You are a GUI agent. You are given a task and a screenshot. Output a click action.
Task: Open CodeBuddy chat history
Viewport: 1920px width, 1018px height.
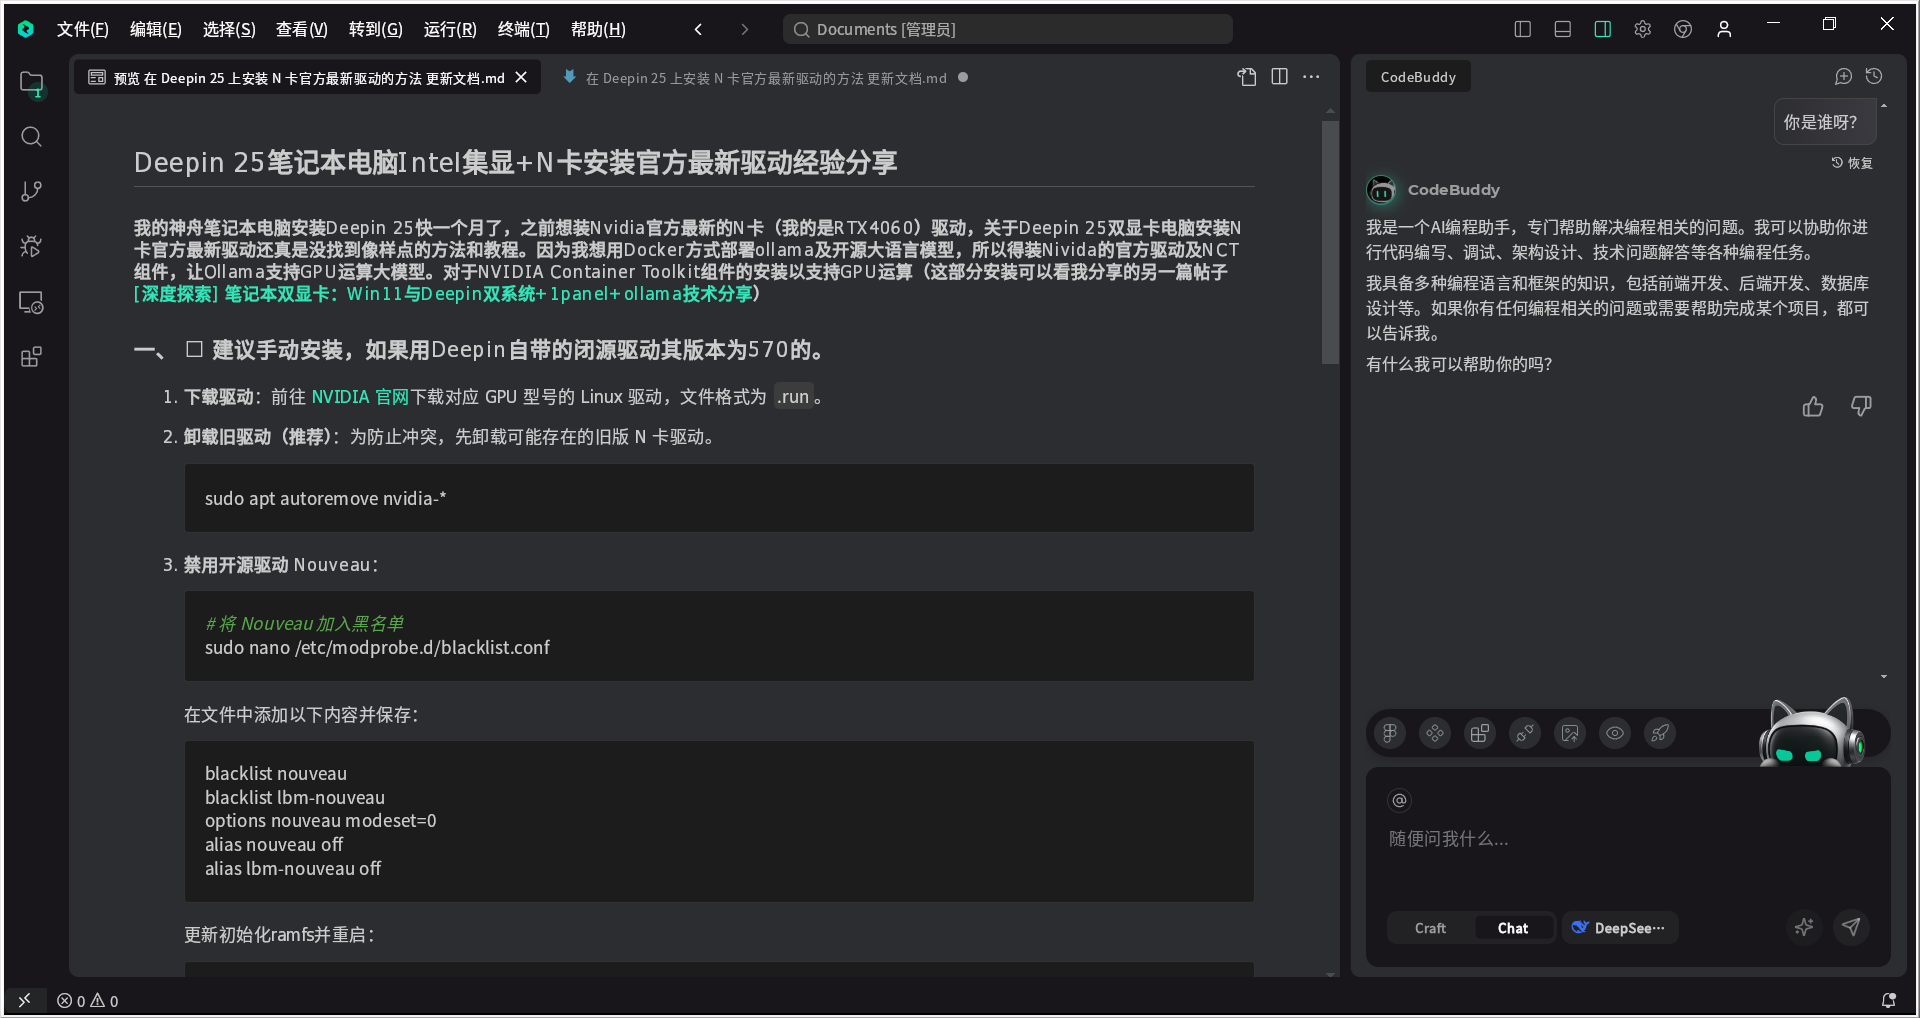[x=1874, y=77]
